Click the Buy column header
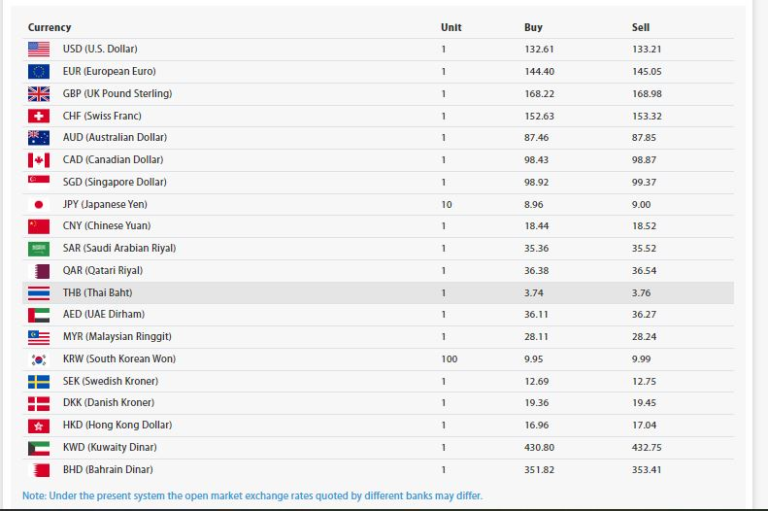 (533, 27)
